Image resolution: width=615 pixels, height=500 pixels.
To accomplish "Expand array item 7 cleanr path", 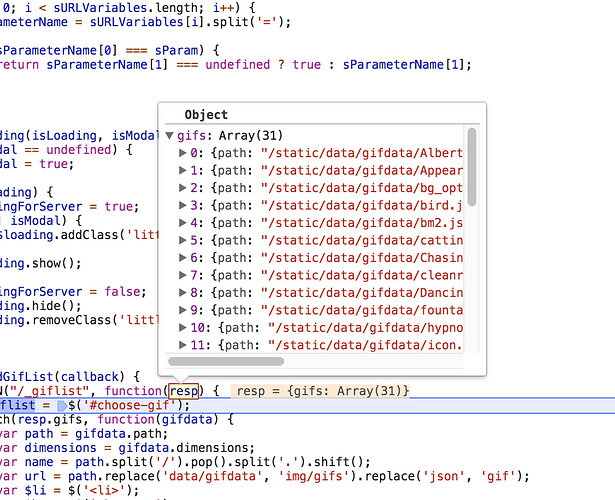I will click(x=182, y=275).
